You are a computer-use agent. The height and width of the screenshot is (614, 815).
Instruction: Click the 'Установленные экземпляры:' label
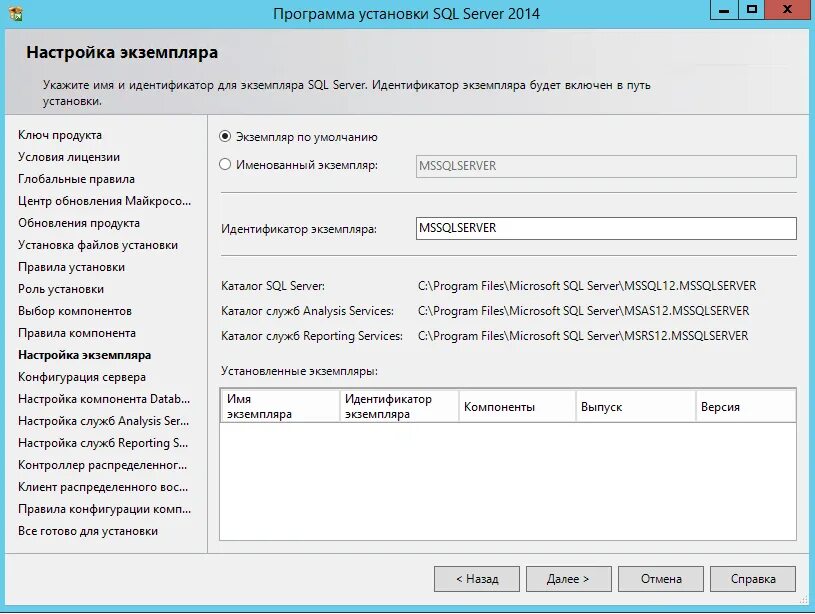coord(299,371)
